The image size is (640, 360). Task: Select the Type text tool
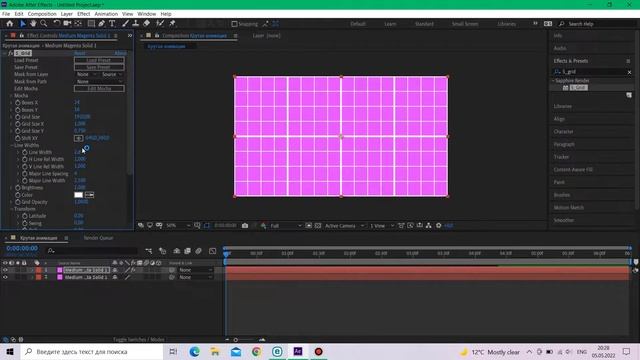(112, 24)
